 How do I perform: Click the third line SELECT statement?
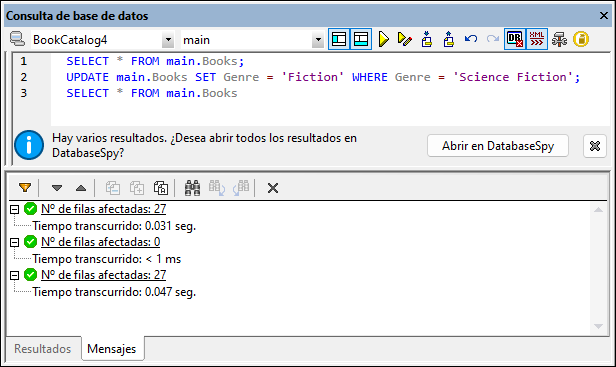click(x=152, y=93)
